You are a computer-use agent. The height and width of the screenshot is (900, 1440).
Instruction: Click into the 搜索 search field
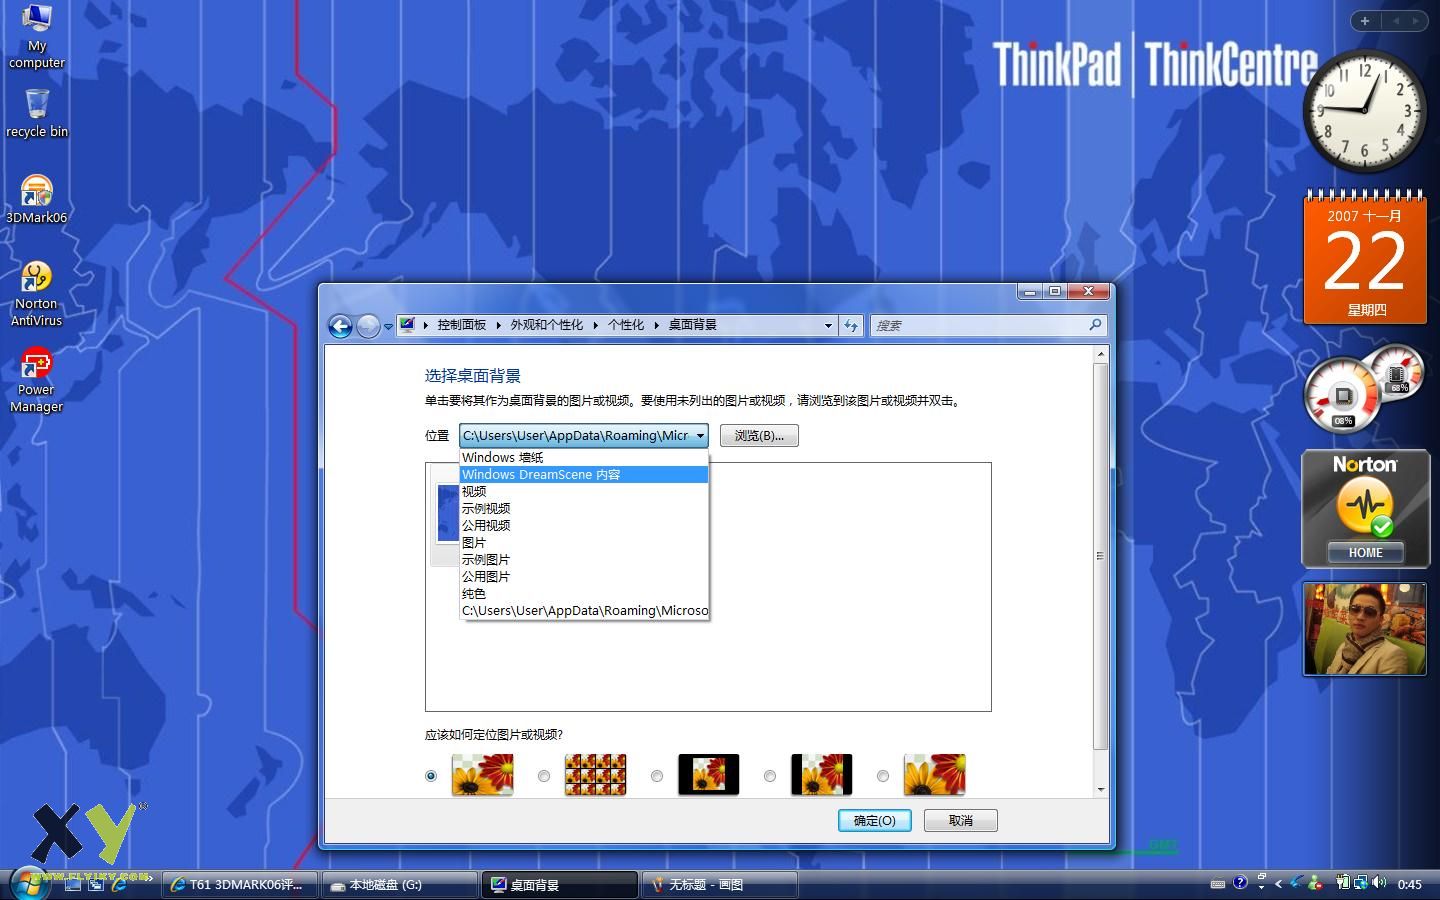coord(978,325)
